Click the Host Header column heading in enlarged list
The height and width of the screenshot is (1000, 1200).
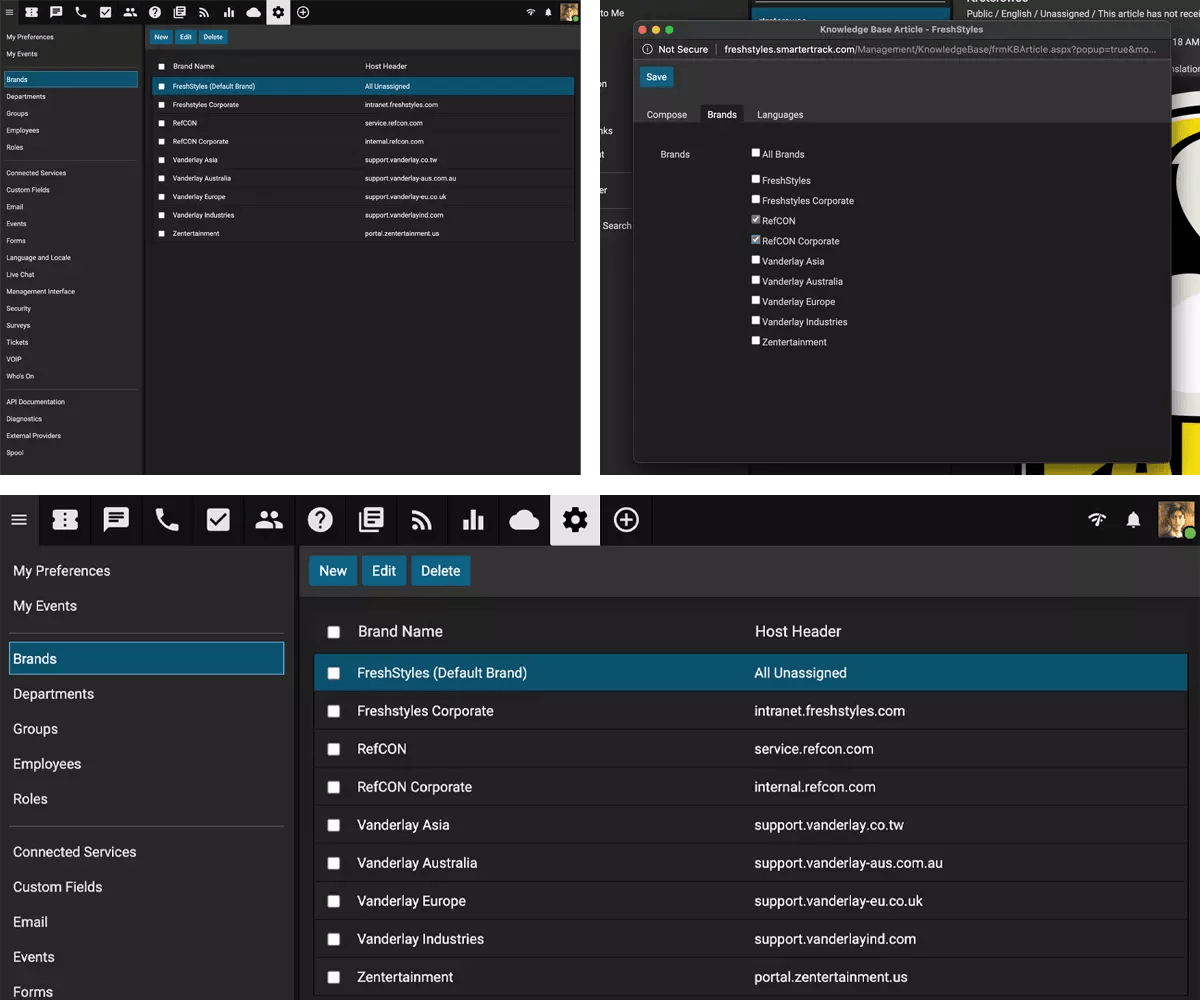click(798, 632)
